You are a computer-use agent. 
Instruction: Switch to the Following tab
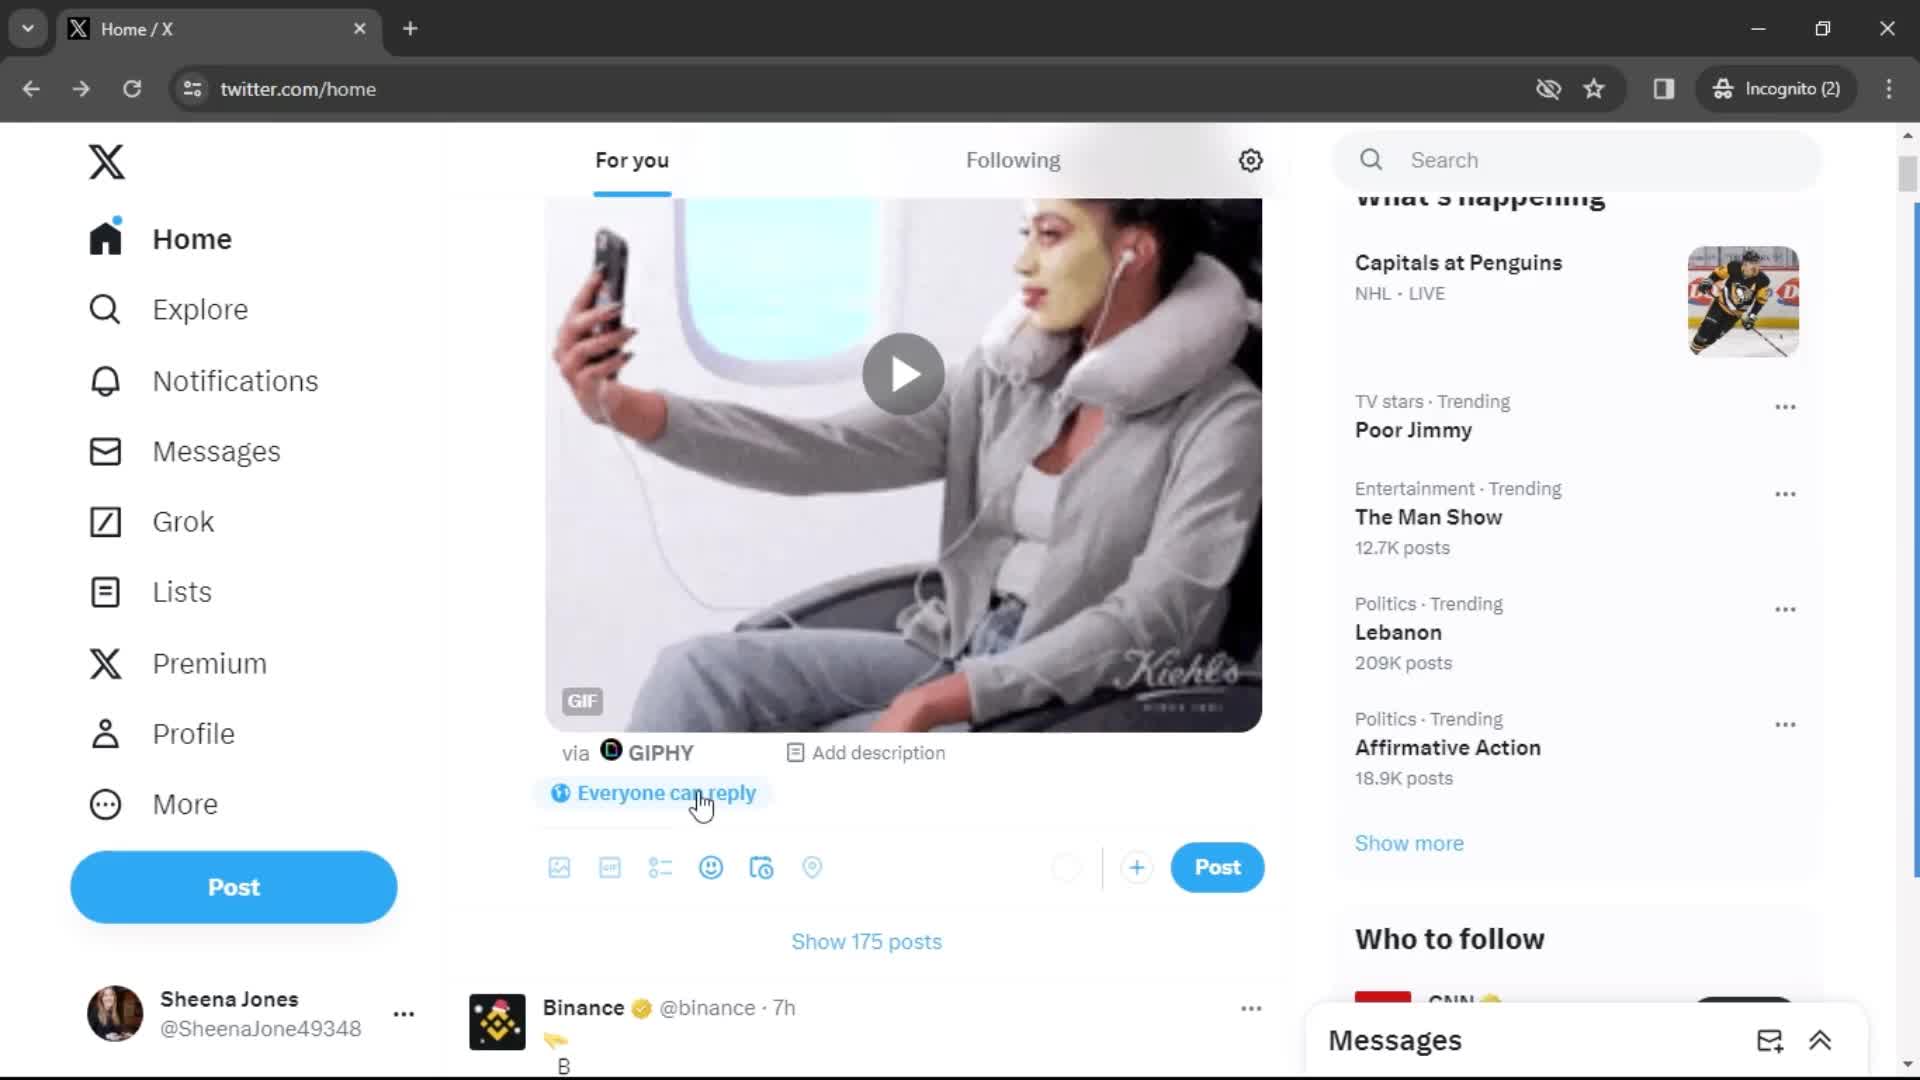(1013, 160)
